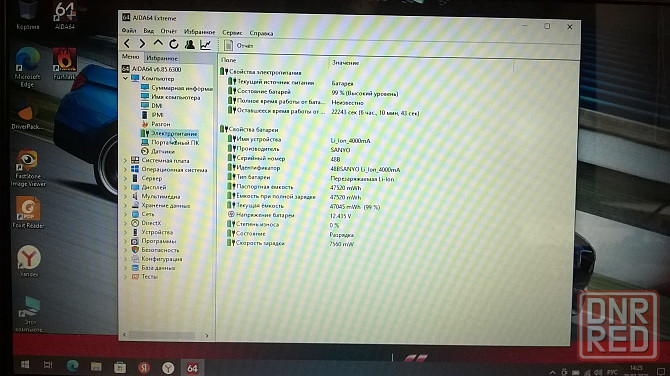
Task: Open the Отчёт menu
Action: (168, 31)
